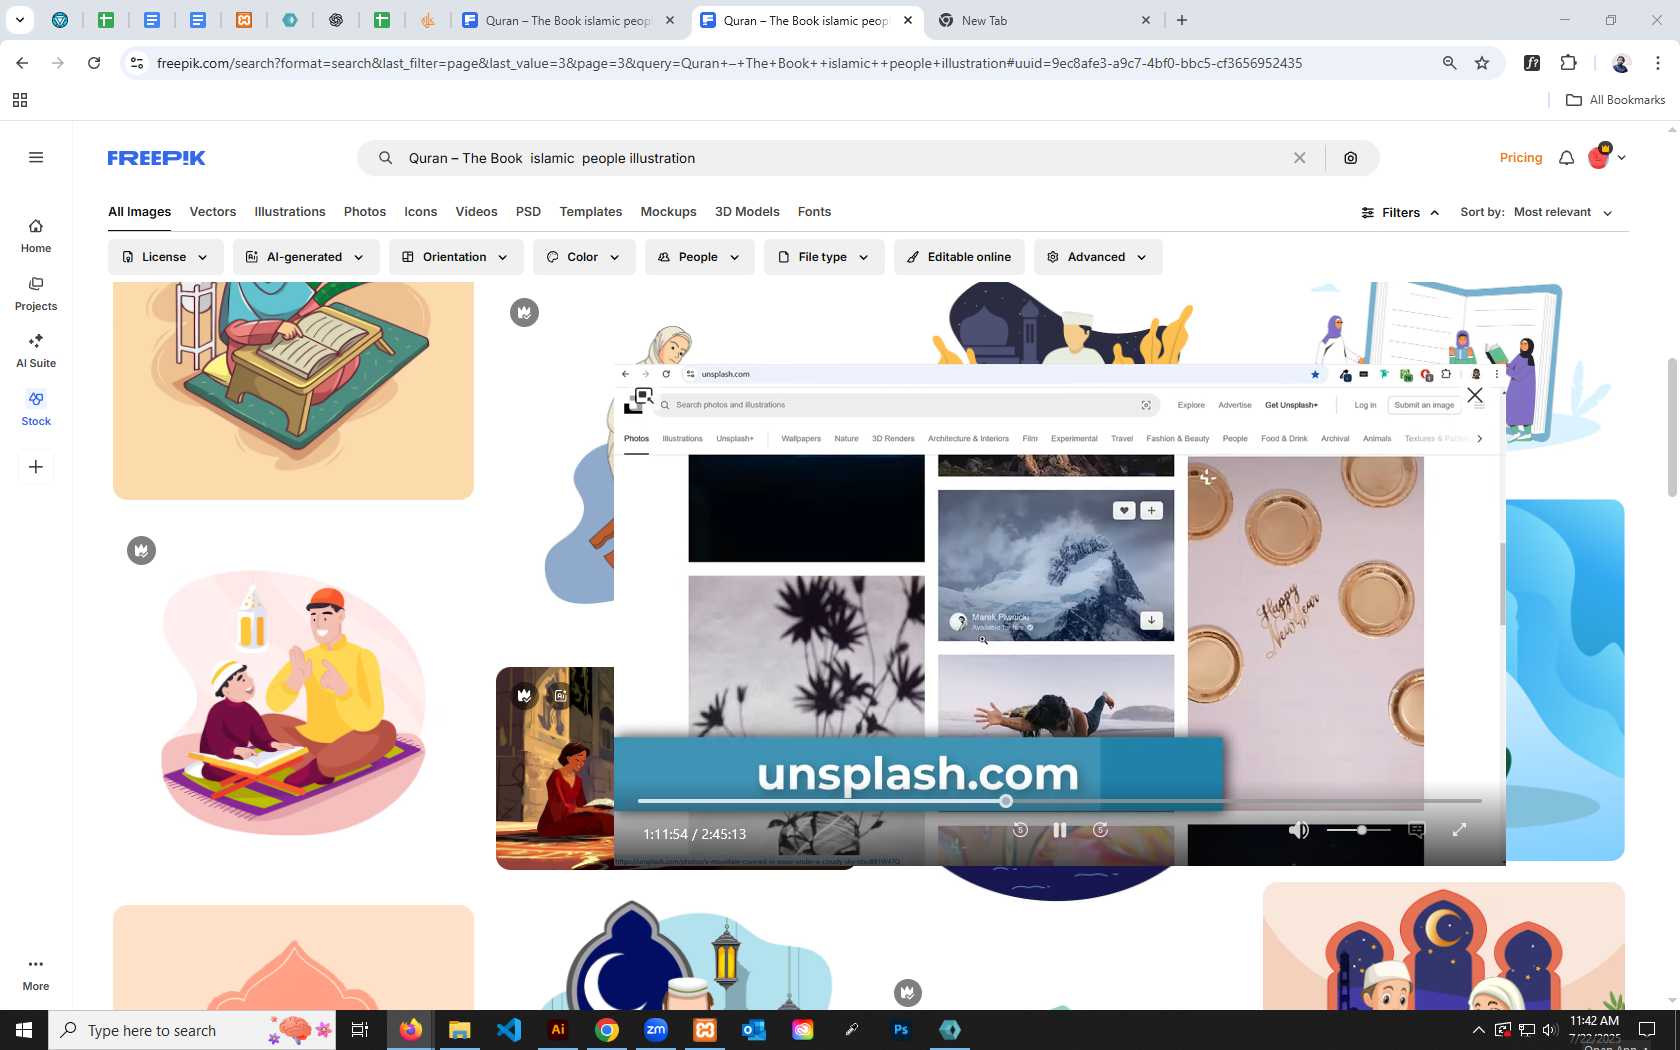The image size is (1680, 1050).
Task: Open the Chrome profile avatar
Action: [x=1620, y=63]
